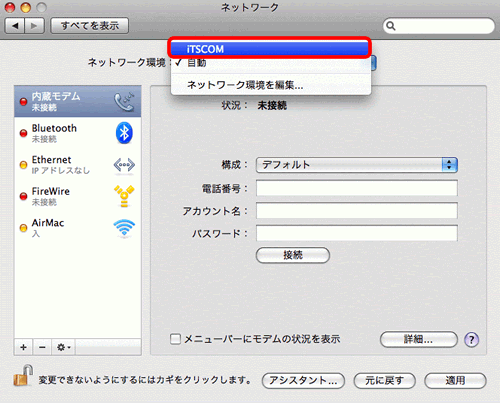Open the purple help question mark

[x=471, y=340]
